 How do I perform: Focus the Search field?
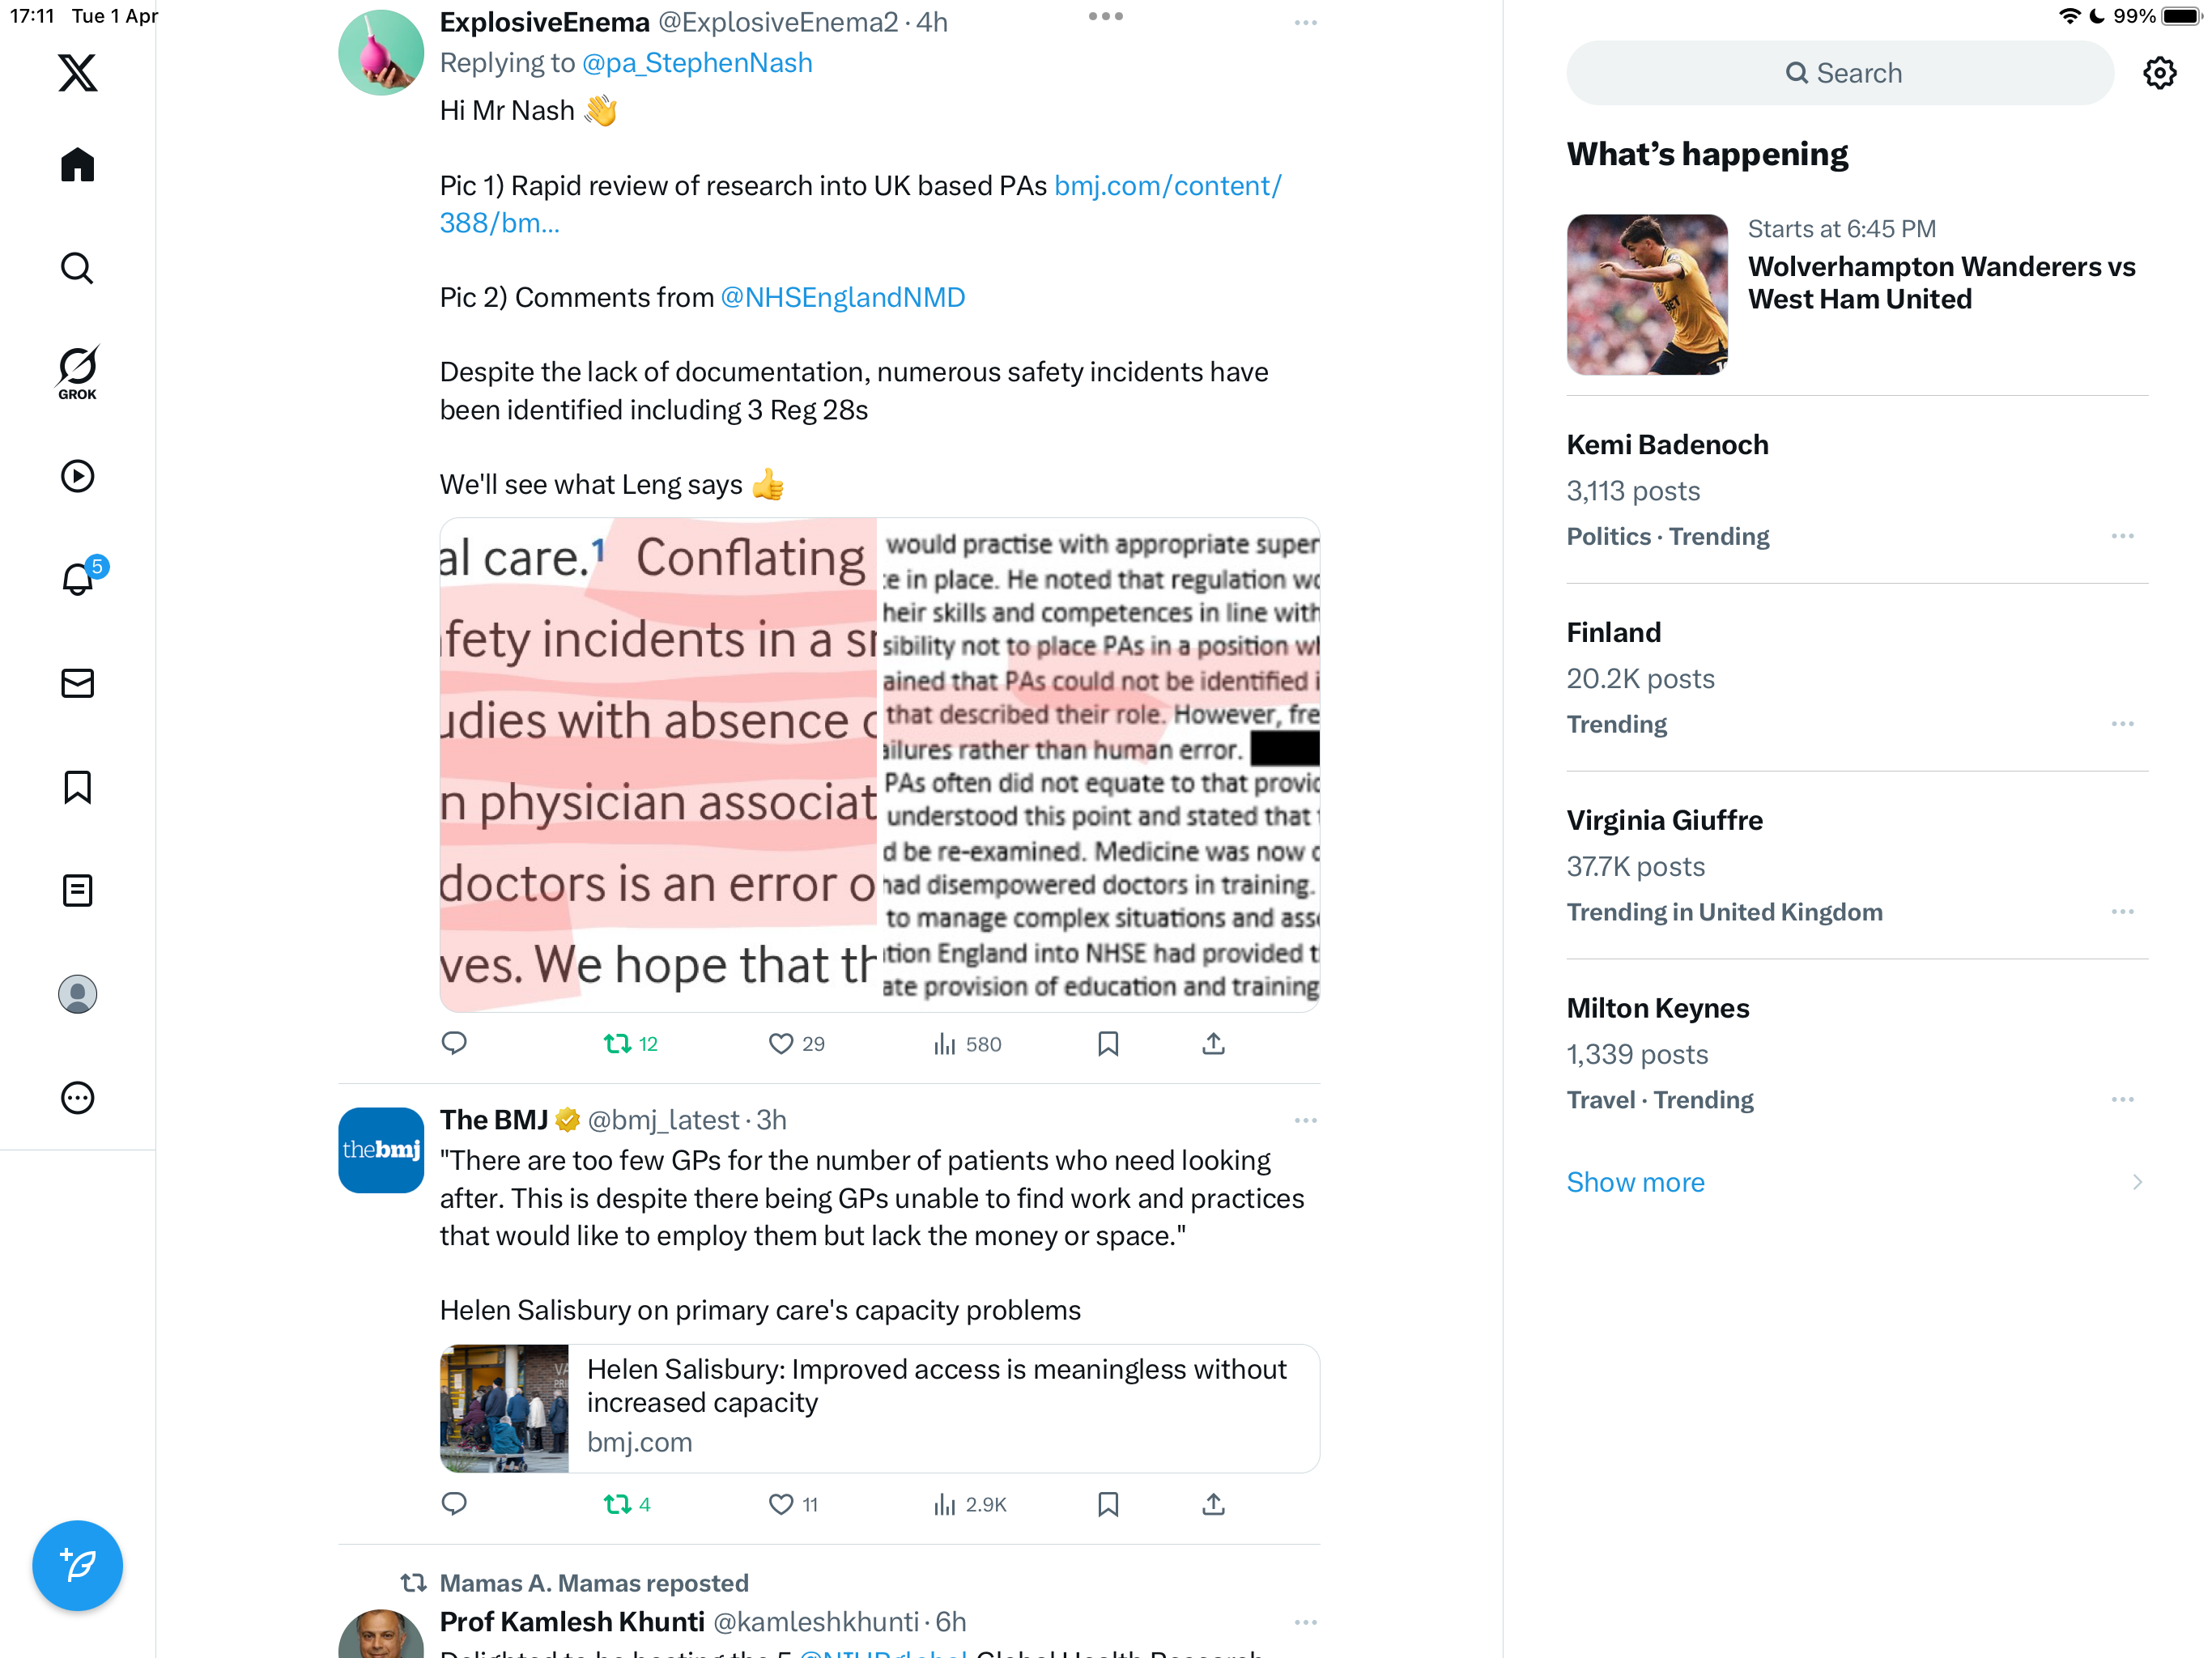click(x=1839, y=73)
